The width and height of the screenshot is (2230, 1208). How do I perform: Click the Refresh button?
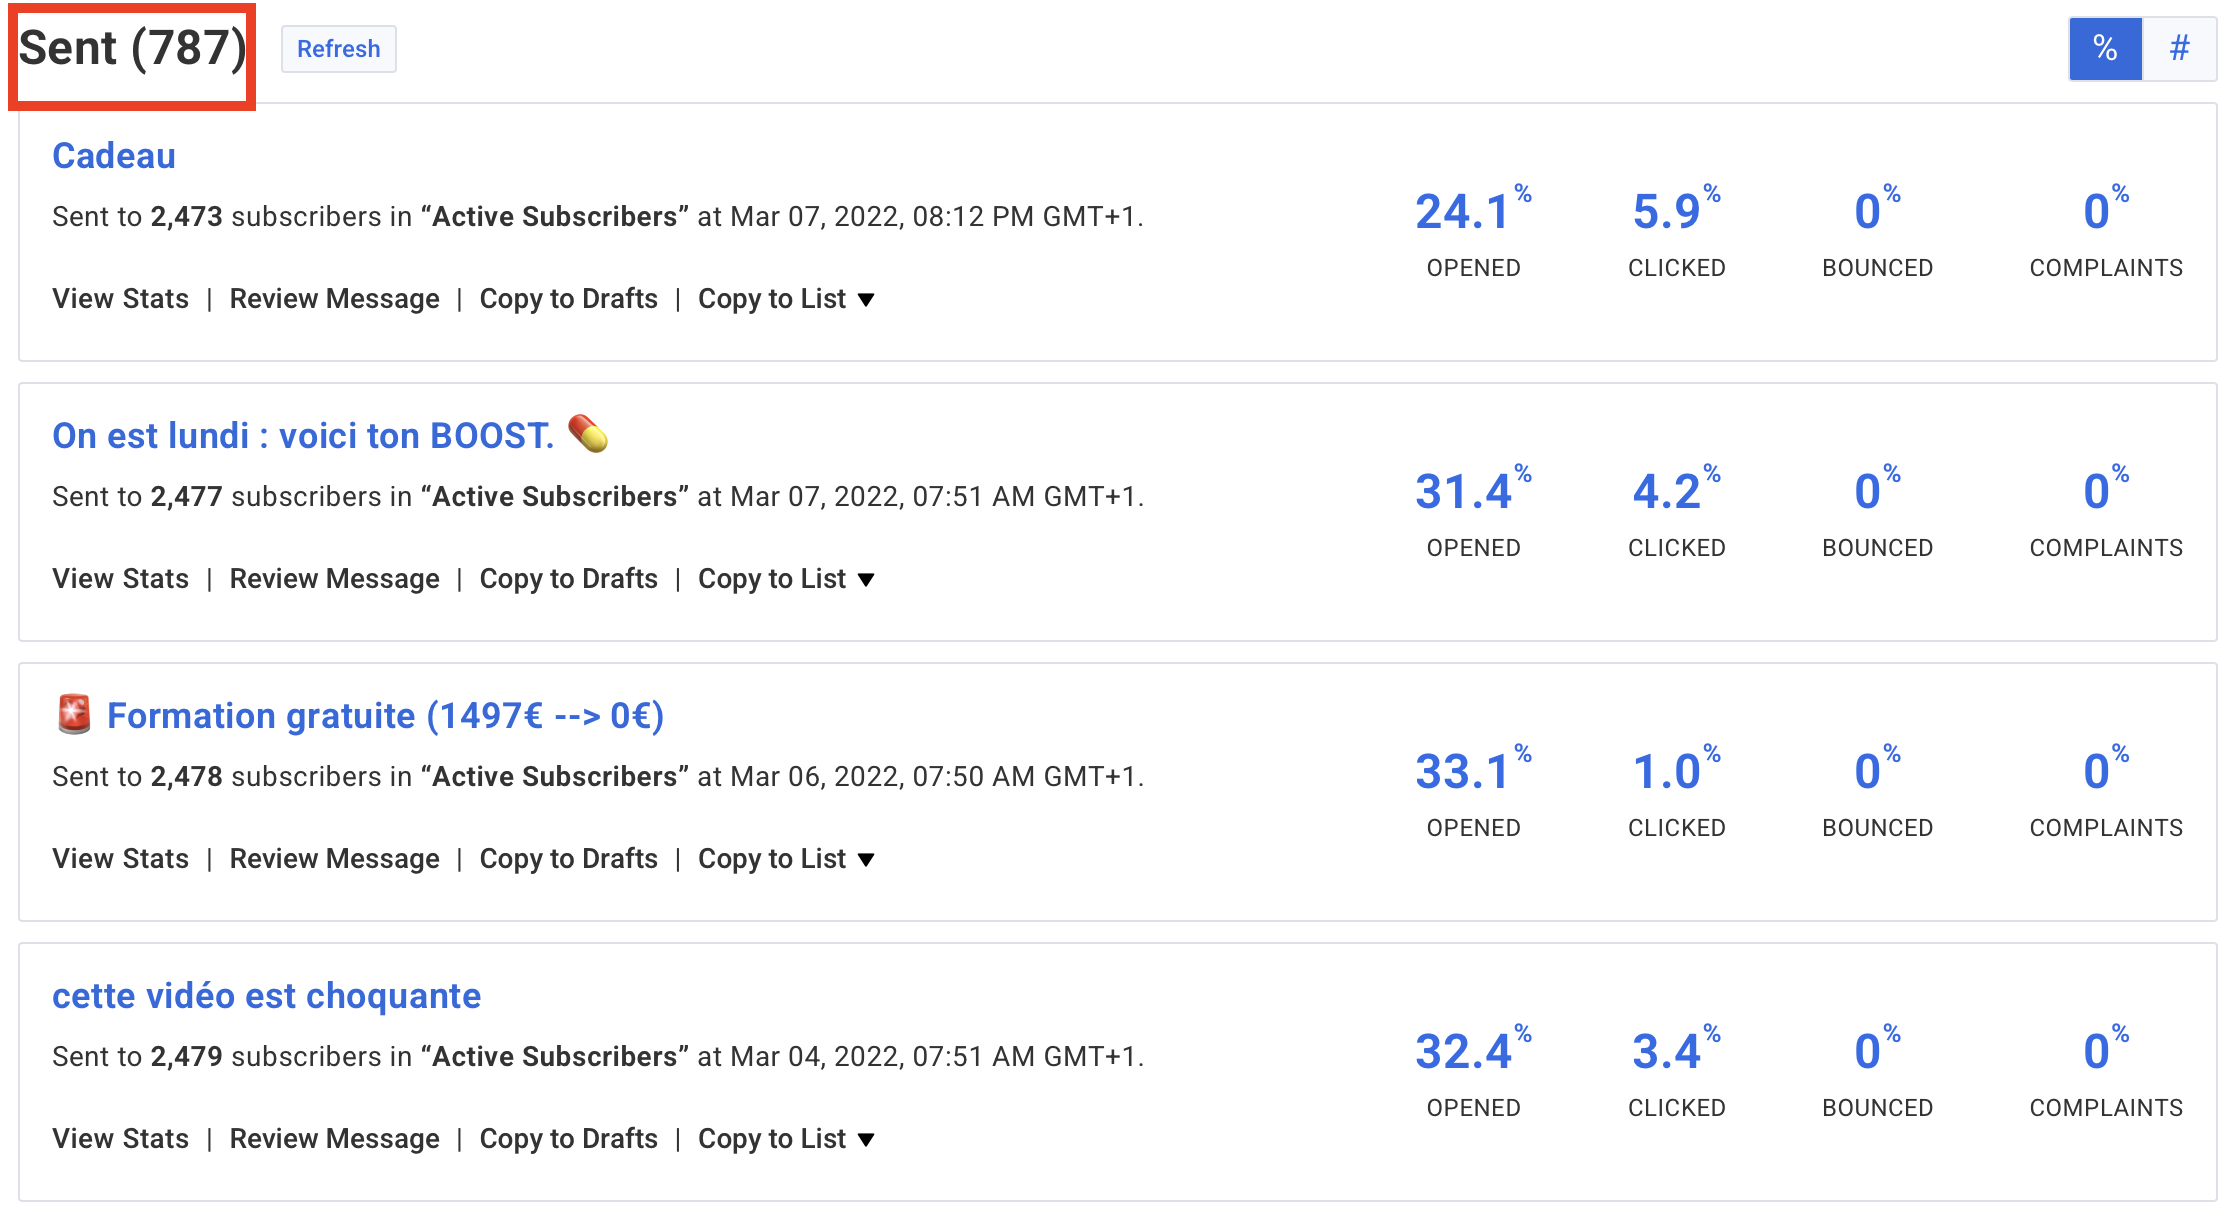[338, 49]
